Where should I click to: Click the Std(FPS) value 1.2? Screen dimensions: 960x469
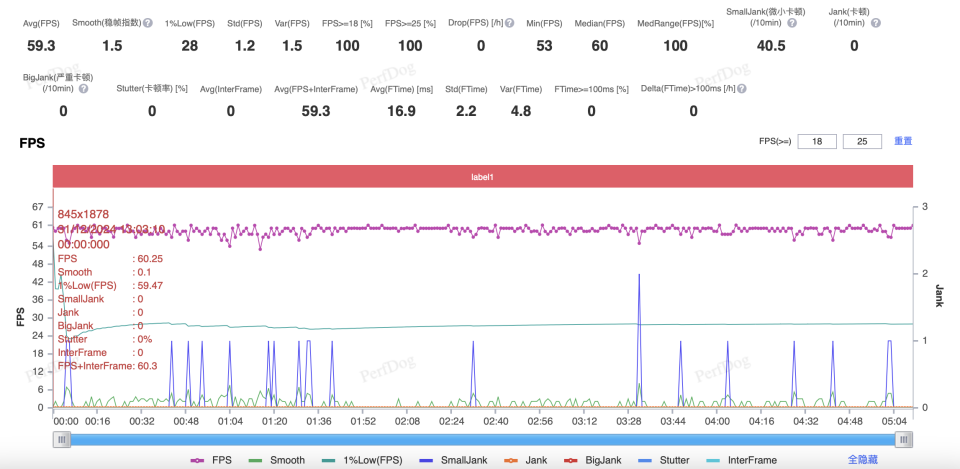(x=245, y=46)
